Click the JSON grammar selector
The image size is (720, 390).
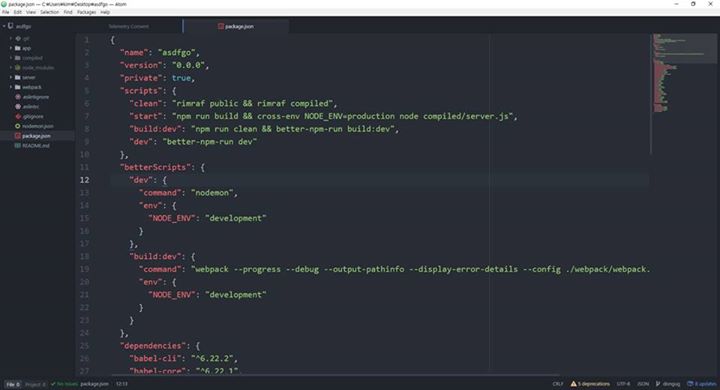tap(643, 384)
